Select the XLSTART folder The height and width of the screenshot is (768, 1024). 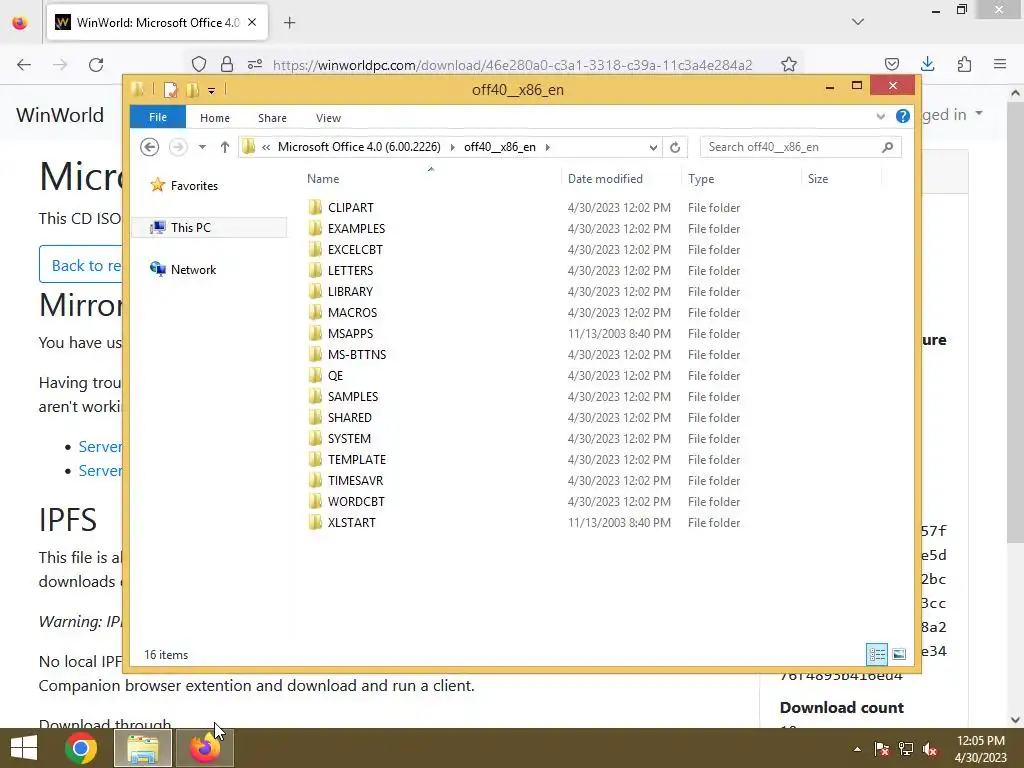352,522
